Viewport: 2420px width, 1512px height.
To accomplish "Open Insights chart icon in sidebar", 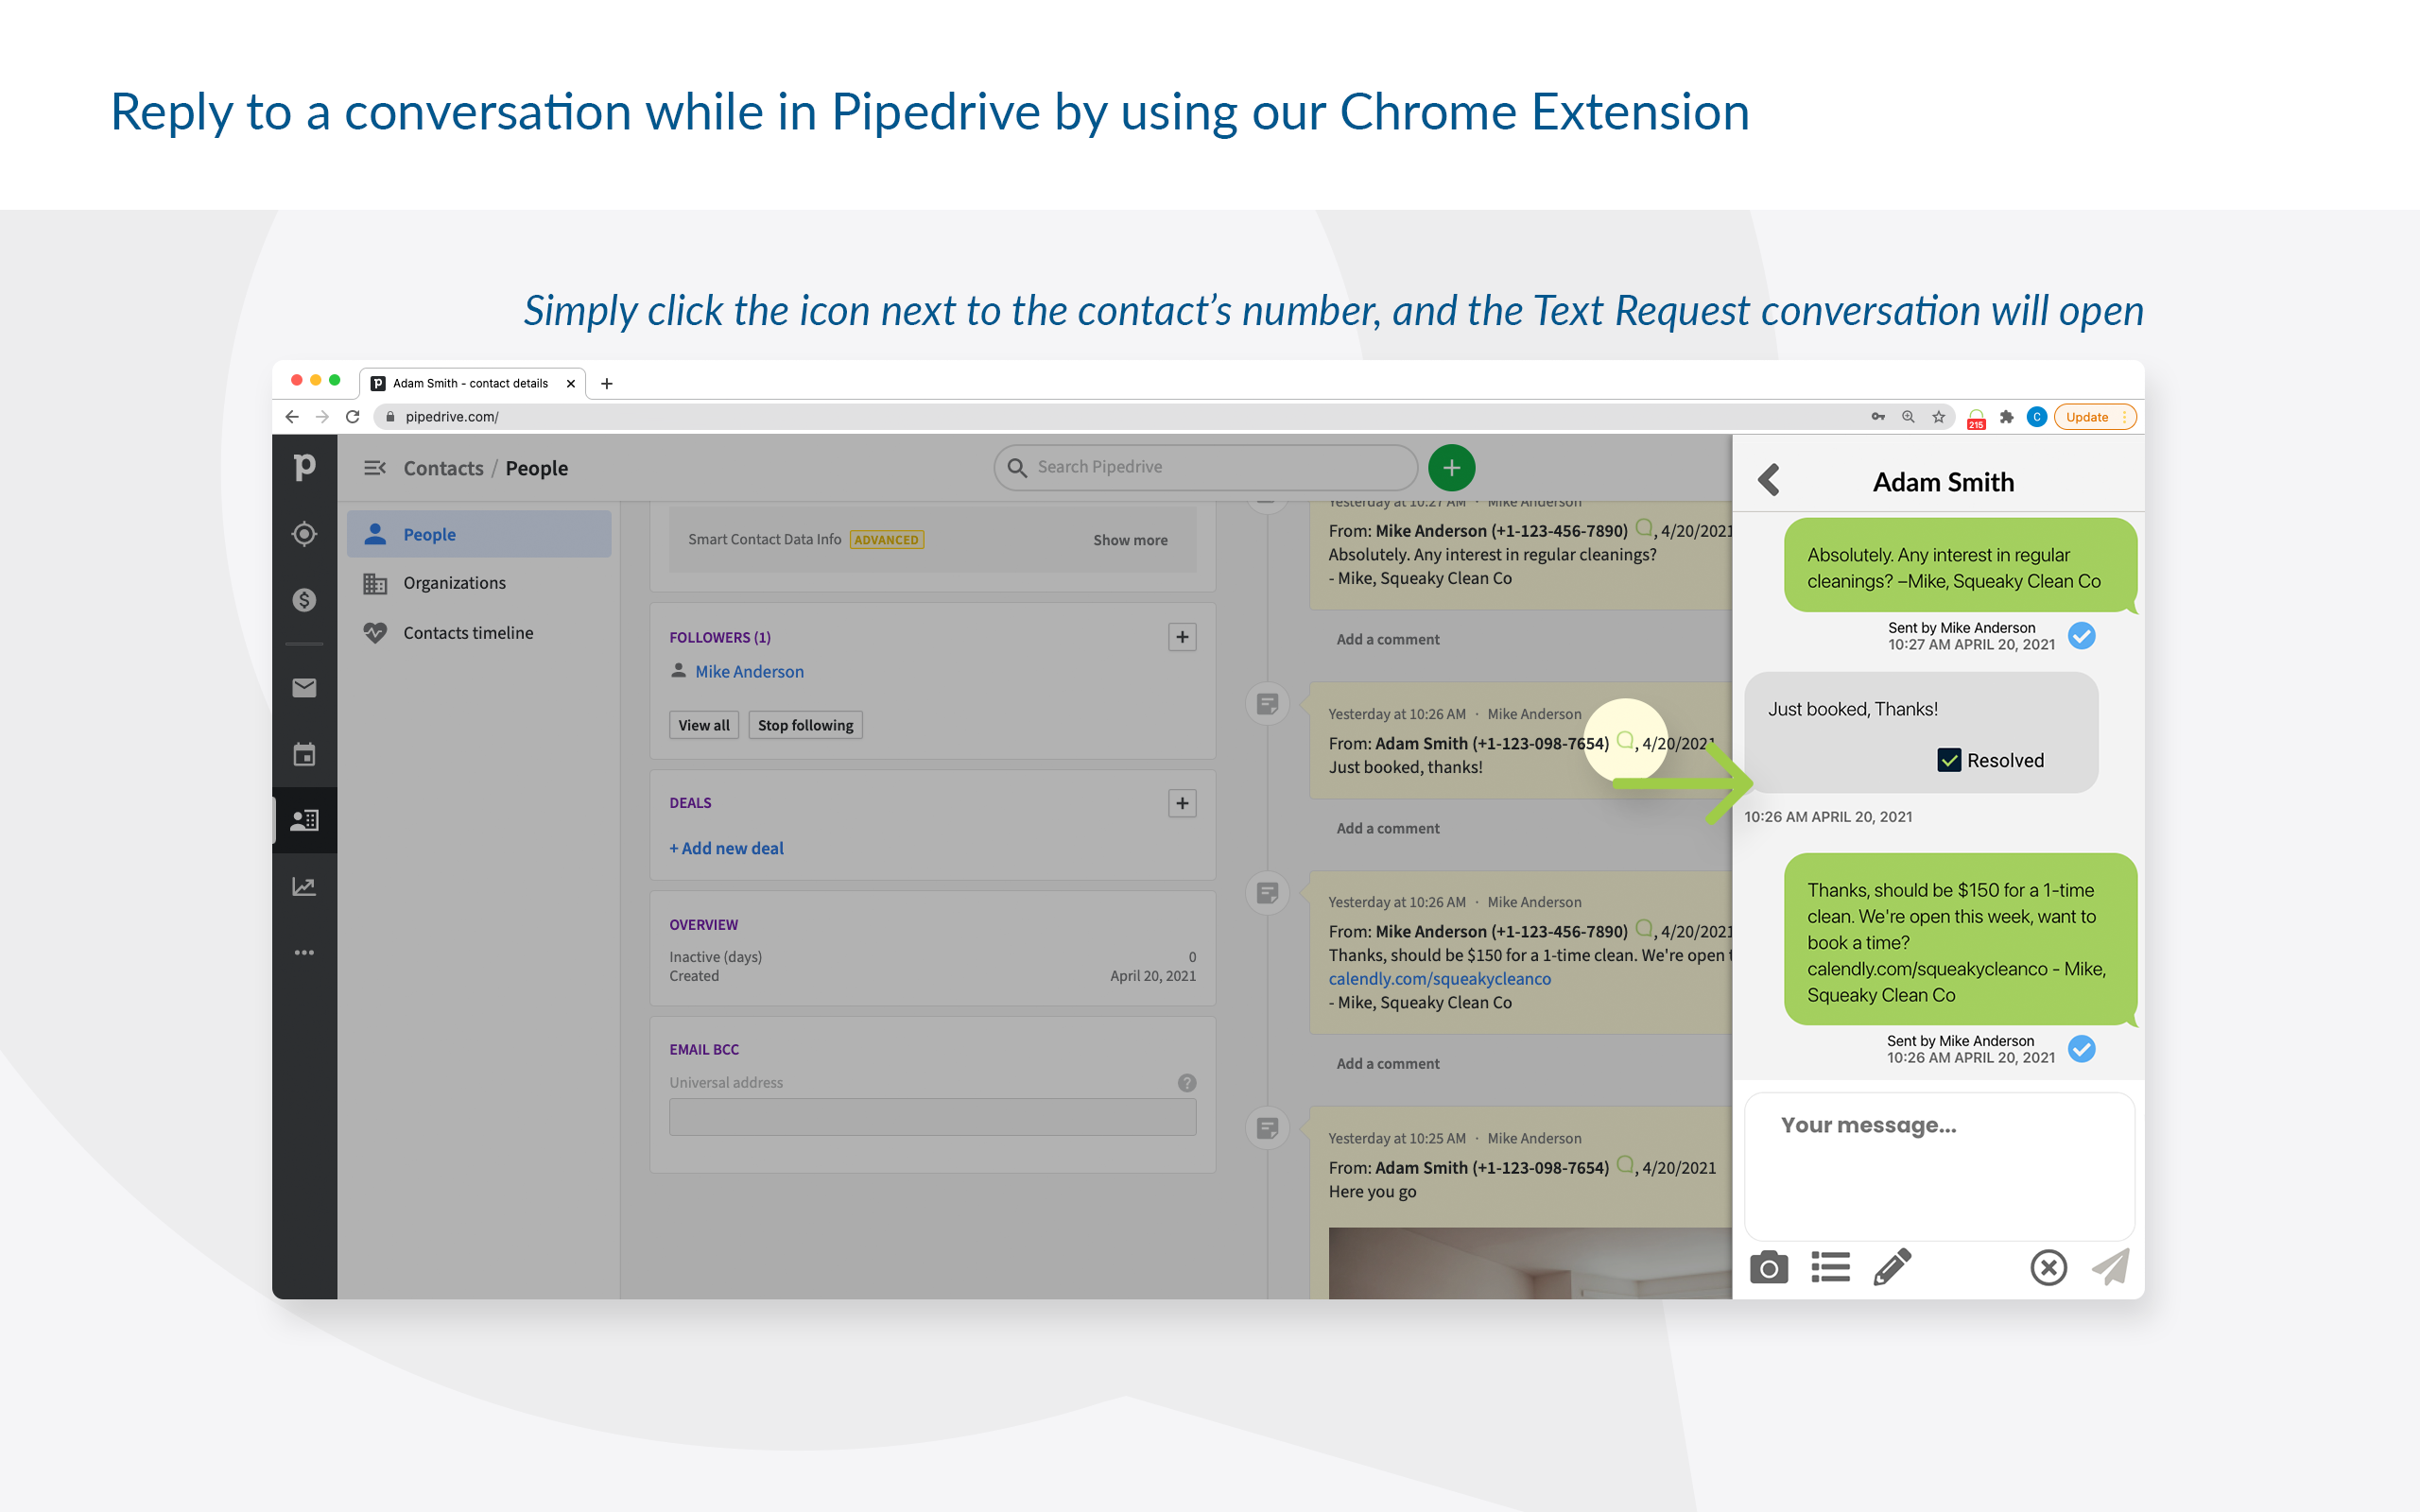I will coord(304,887).
